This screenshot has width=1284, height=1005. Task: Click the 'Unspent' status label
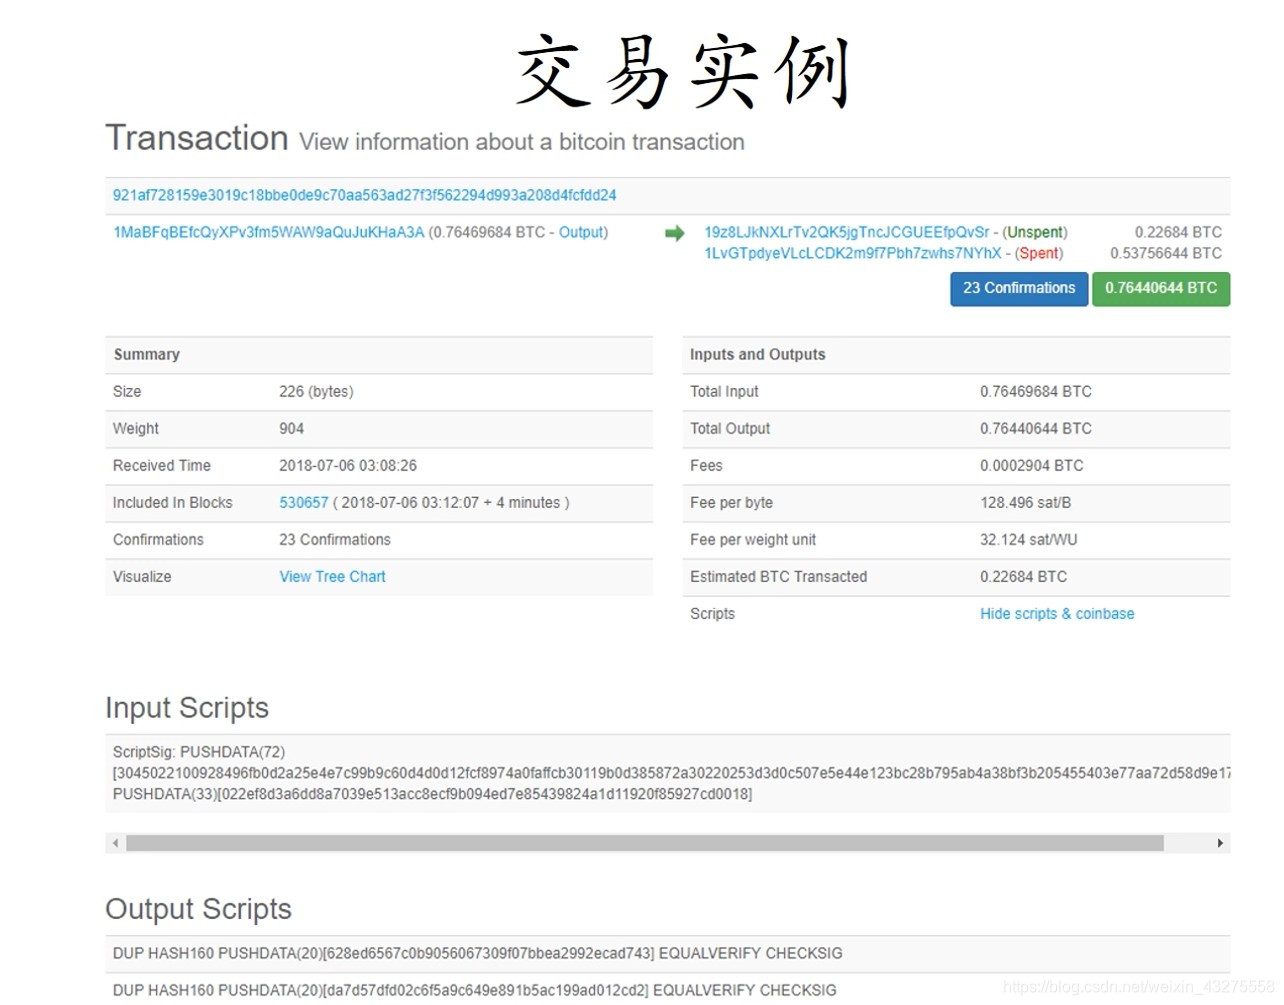(1035, 232)
